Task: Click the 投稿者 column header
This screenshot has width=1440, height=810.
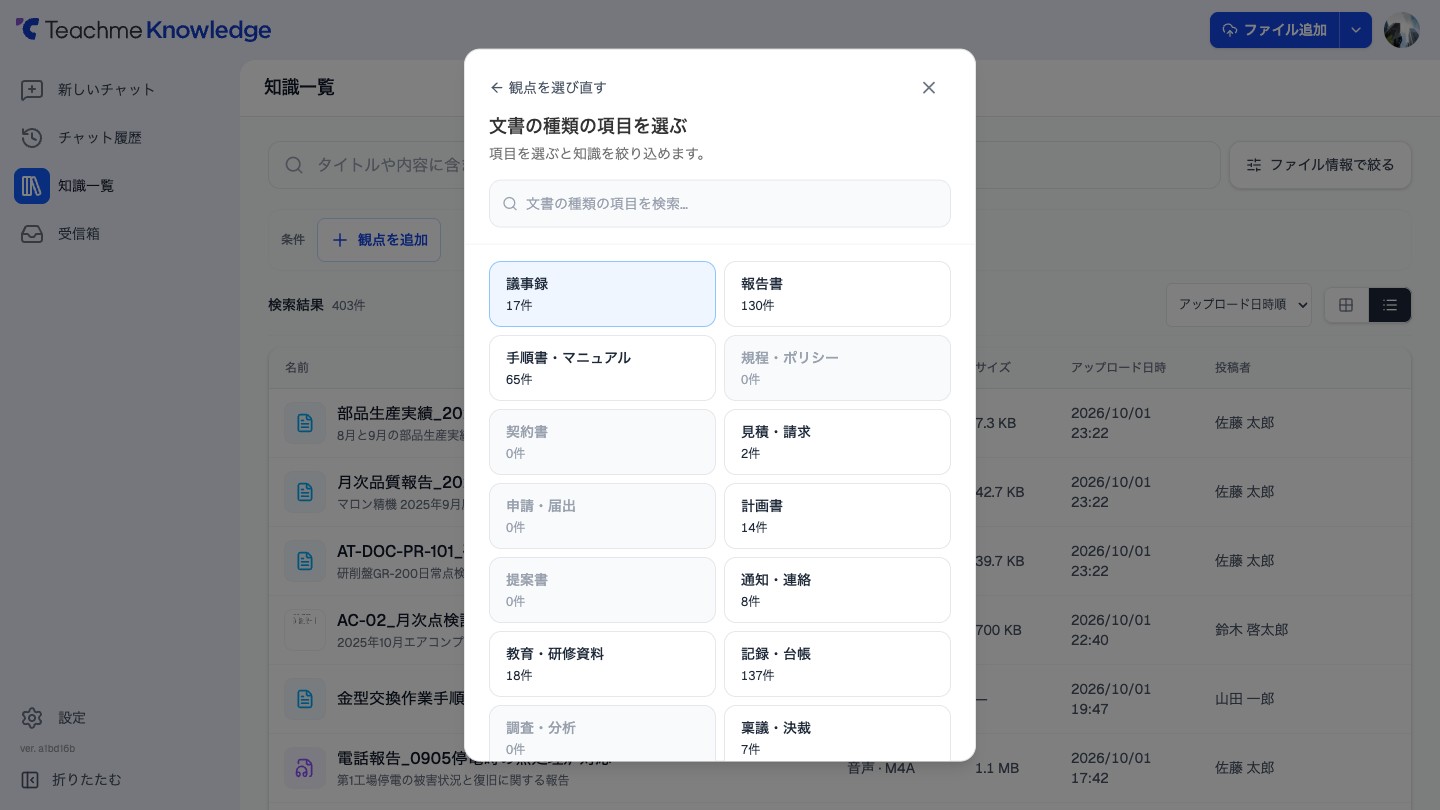Action: (1232, 368)
